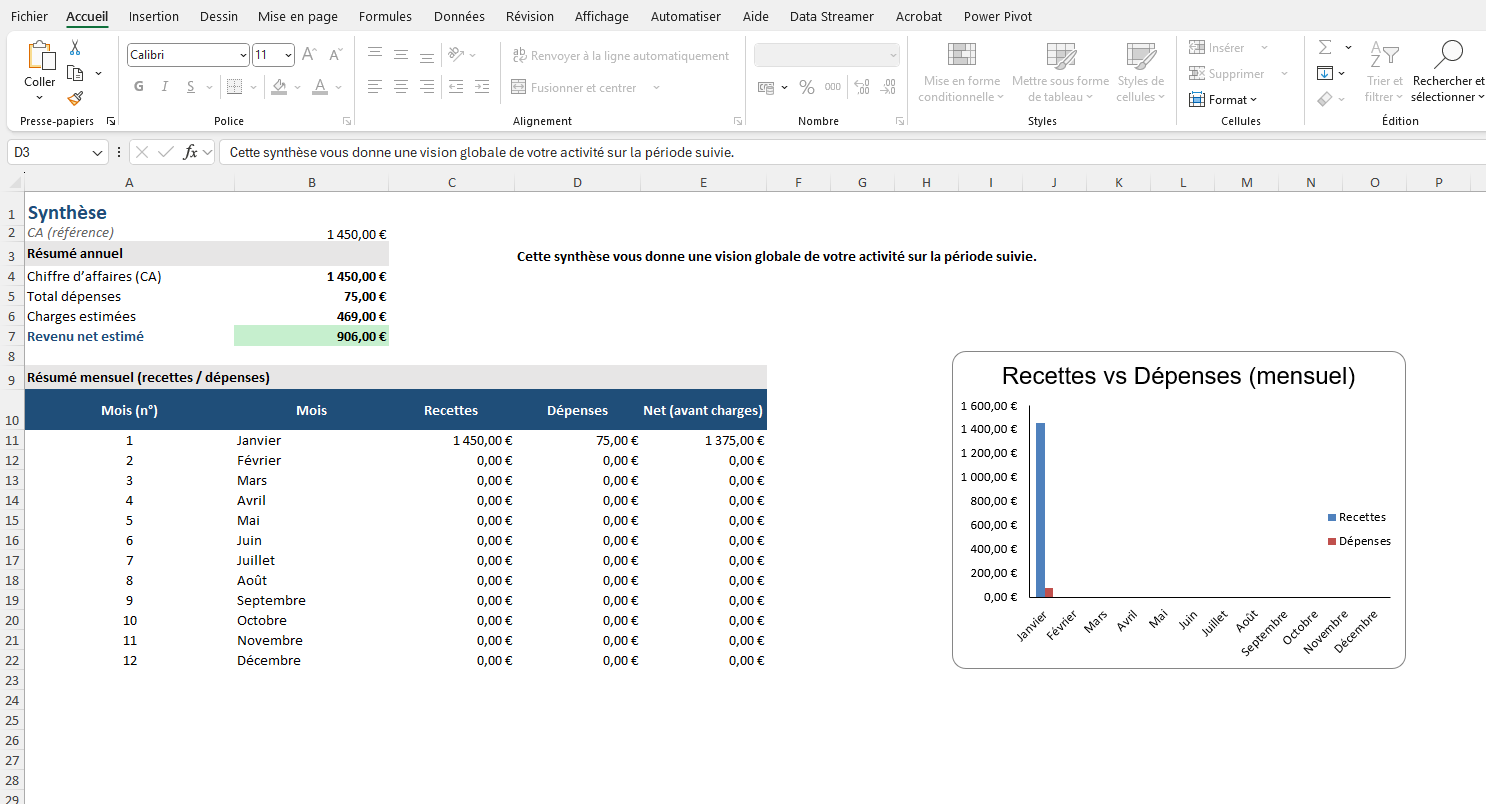Click the Format Painter brush icon

[x=75, y=98]
